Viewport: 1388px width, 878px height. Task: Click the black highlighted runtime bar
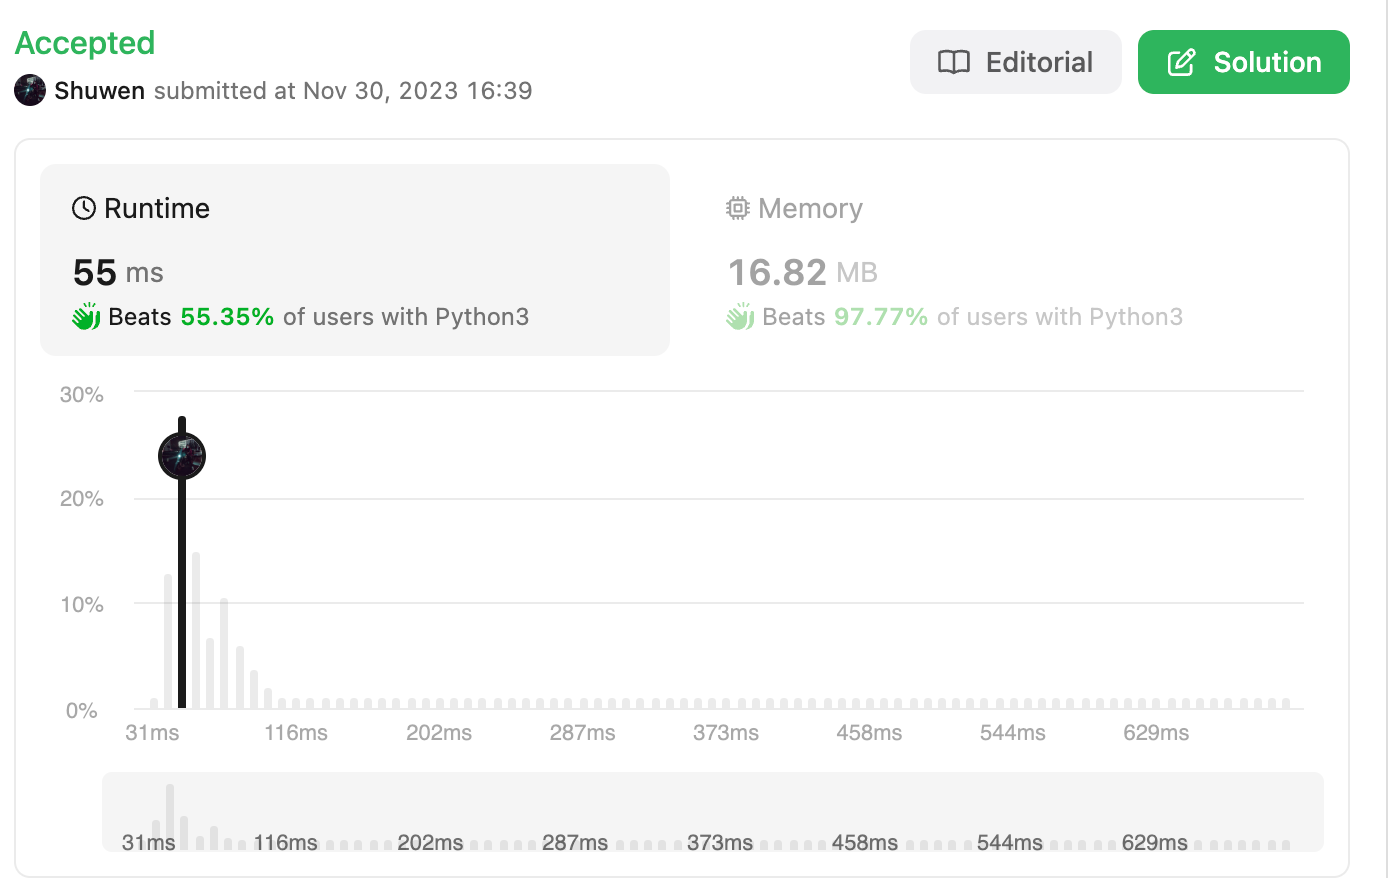tap(182, 600)
